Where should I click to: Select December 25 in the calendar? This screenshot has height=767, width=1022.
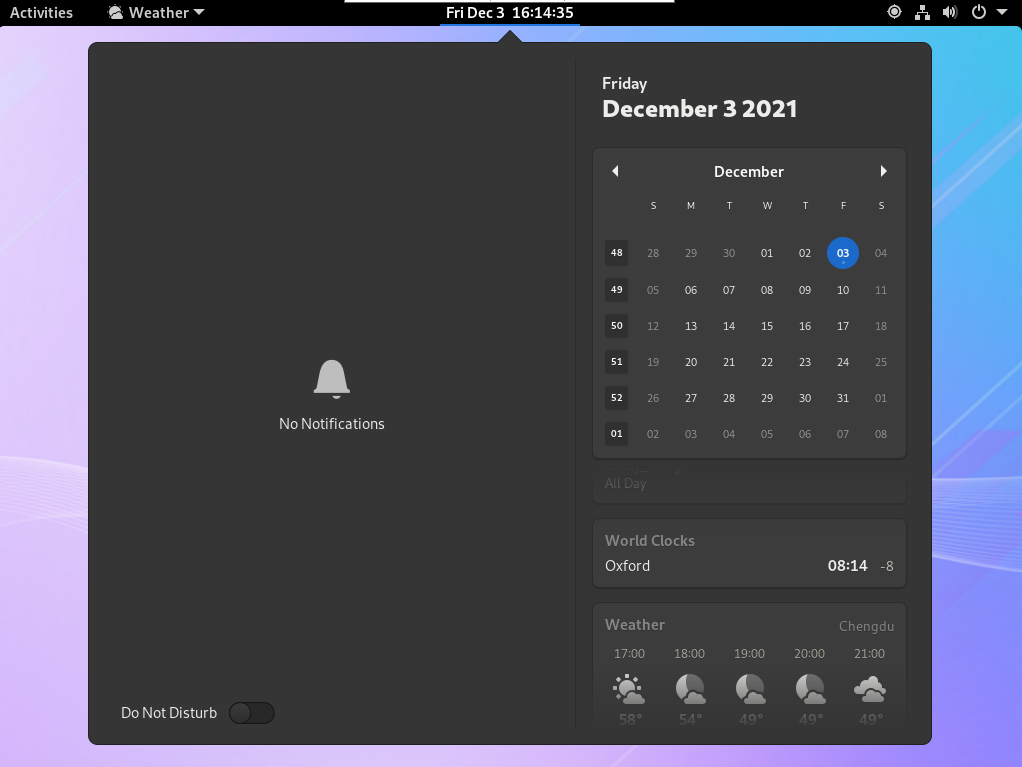tap(880, 362)
